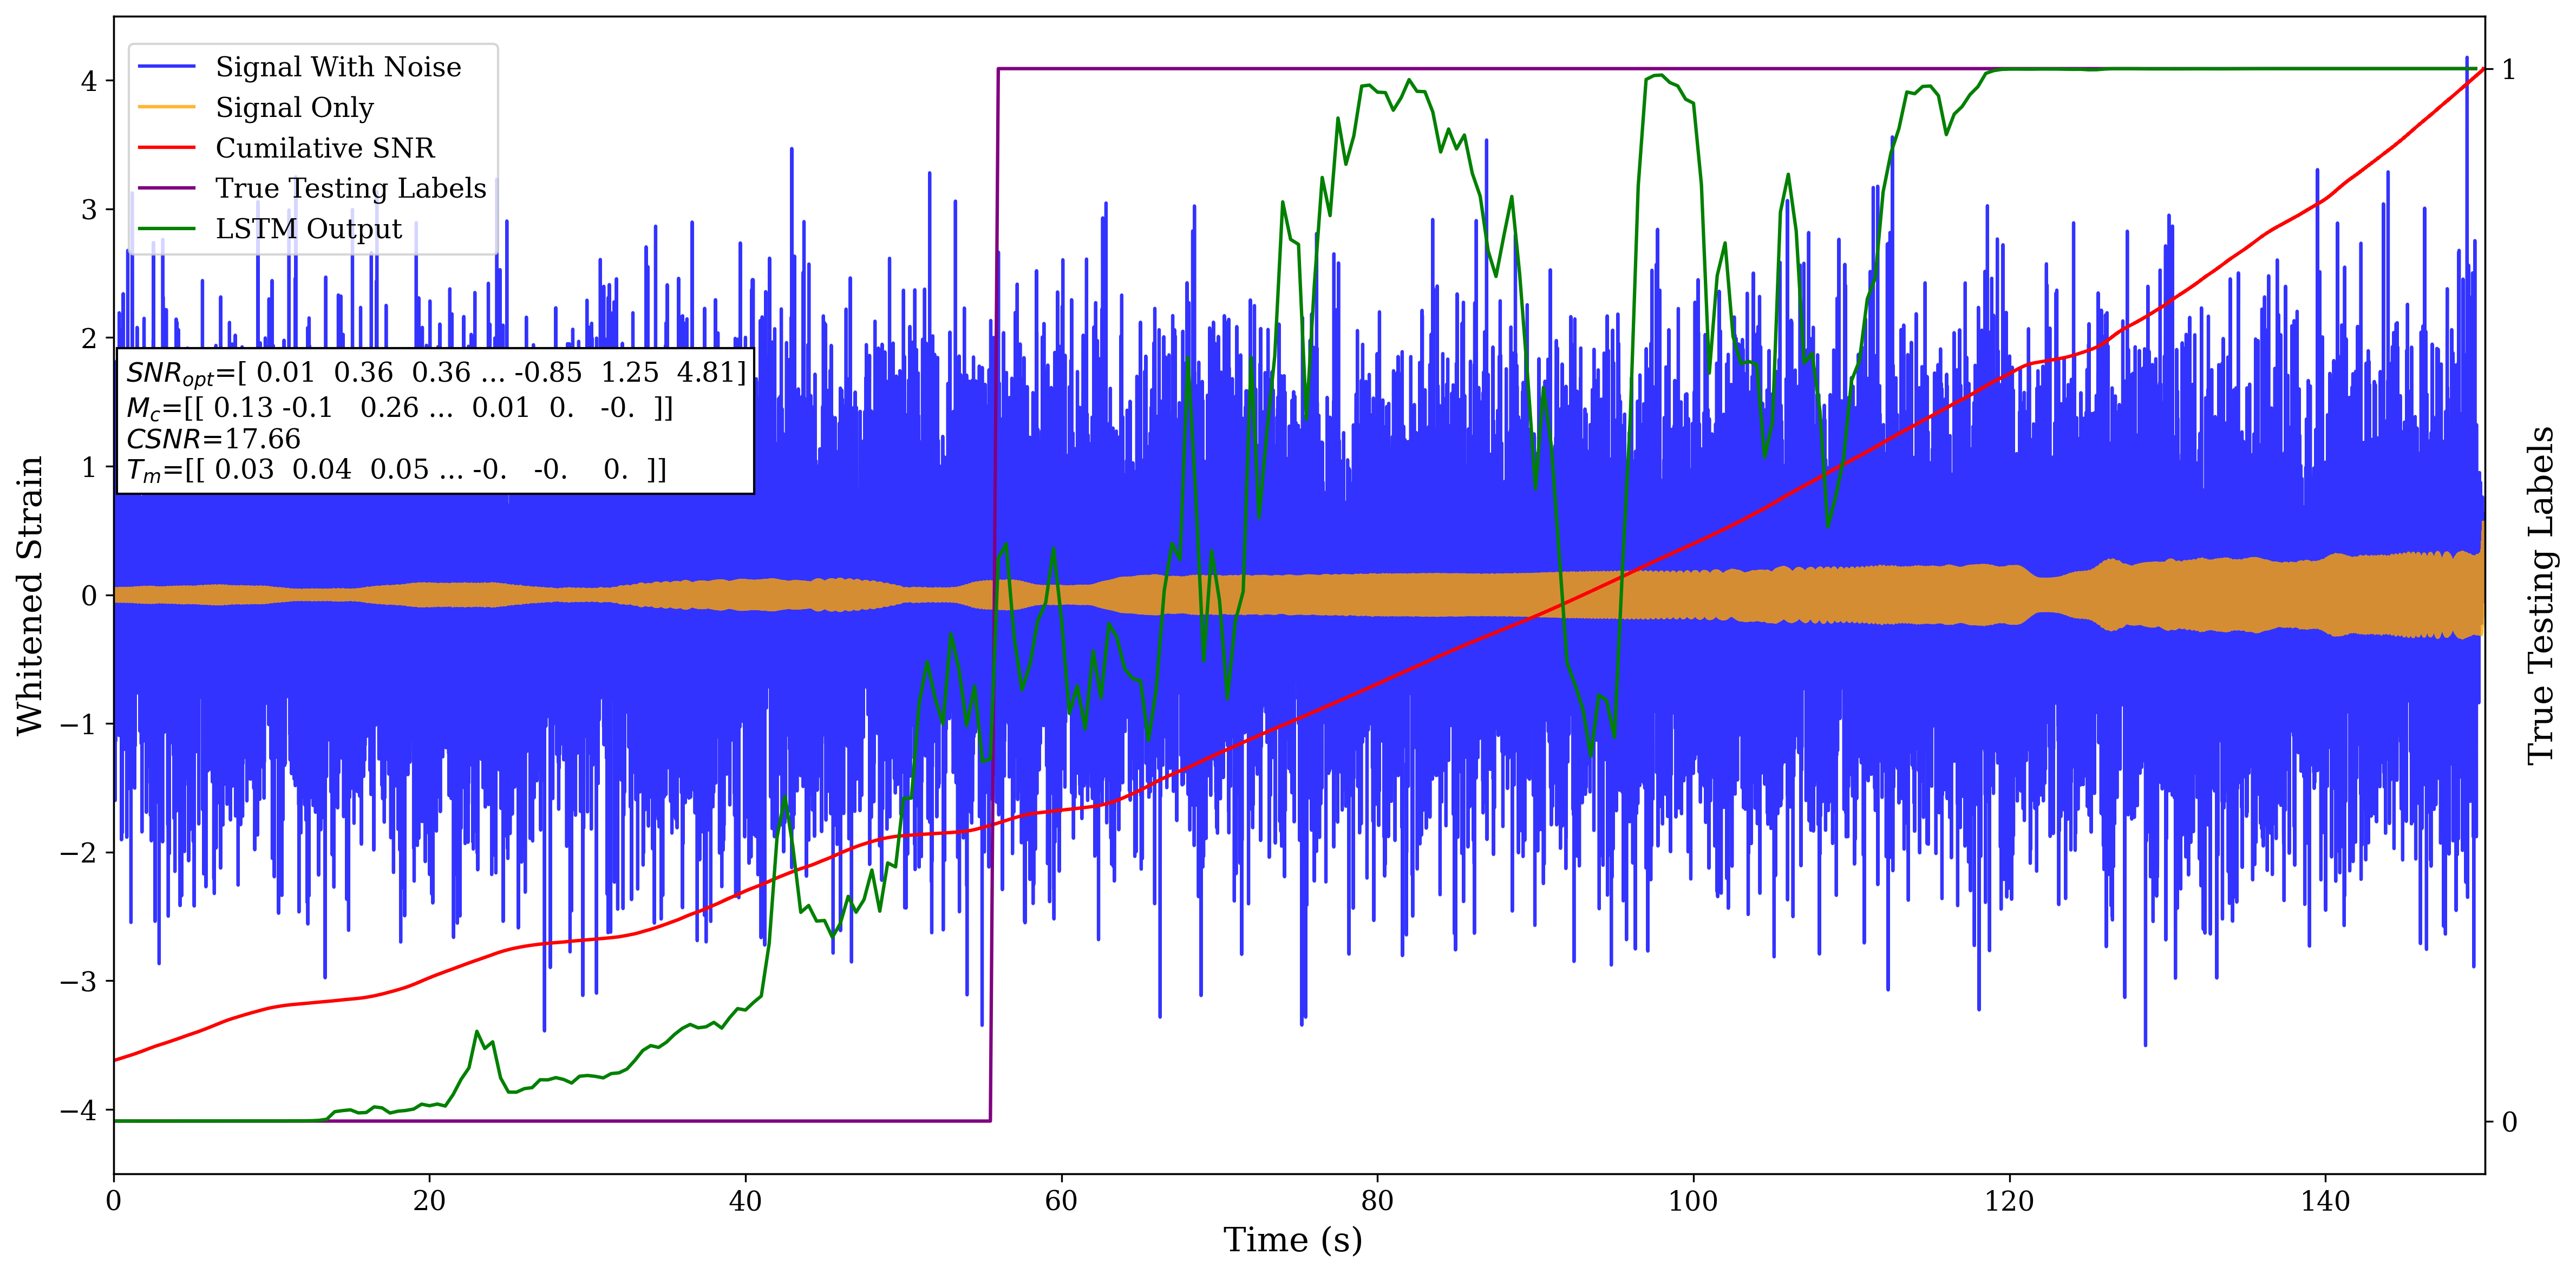Viewport: 2576px width, 1274px height.
Task: Click the 'Signal With Noise' legend label
Action: click(338, 67)
